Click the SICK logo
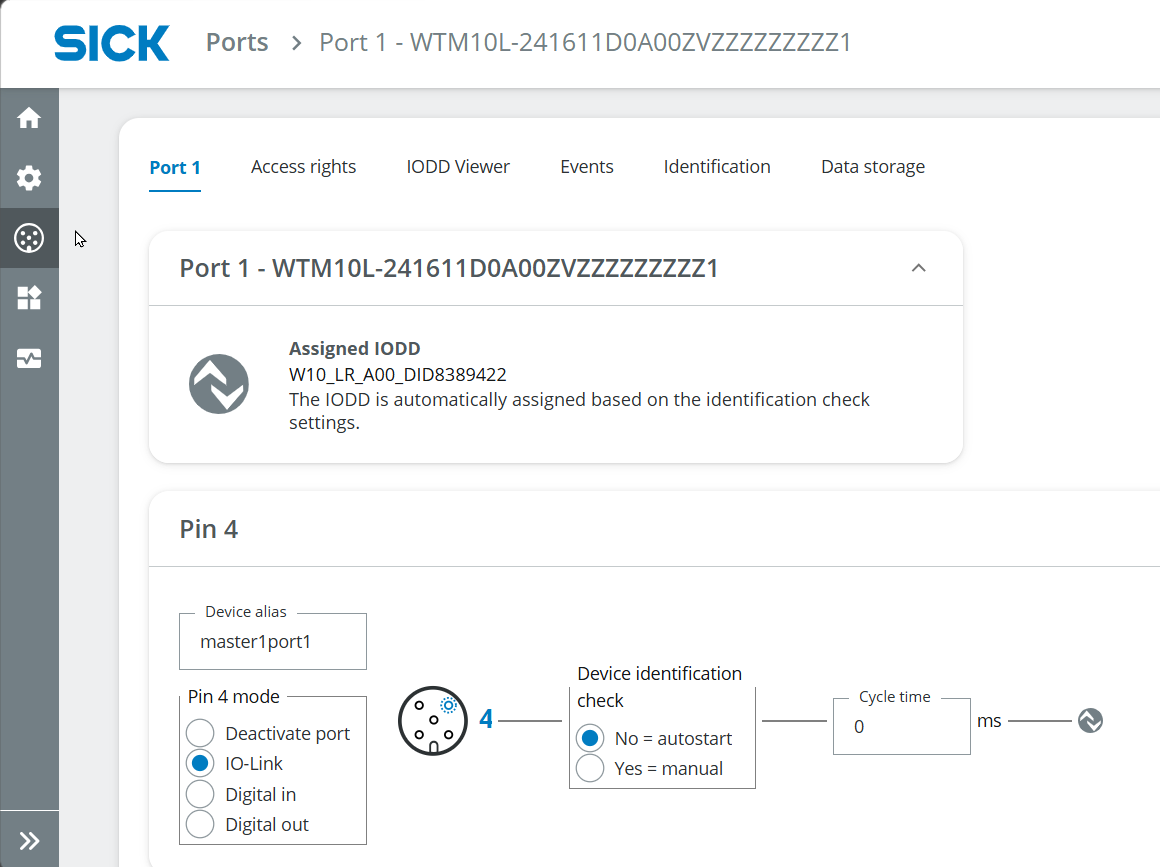This screenshot has height=867, width=1160. [112, 43]
